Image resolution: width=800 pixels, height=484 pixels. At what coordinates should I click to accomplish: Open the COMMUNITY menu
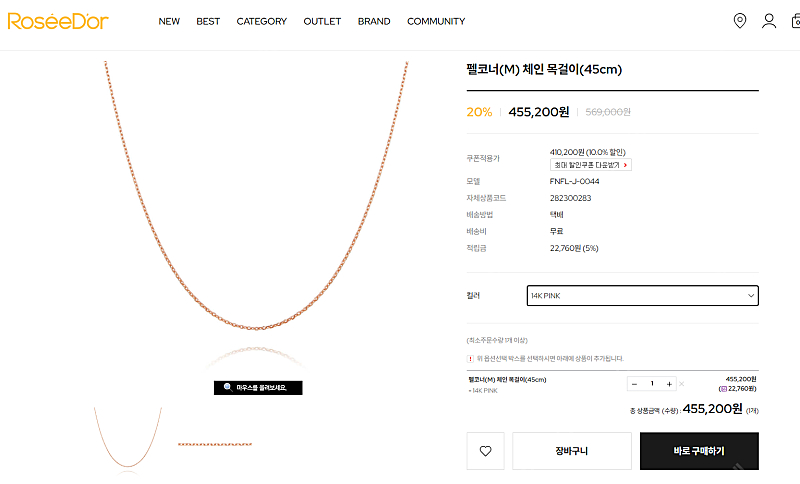436,21
